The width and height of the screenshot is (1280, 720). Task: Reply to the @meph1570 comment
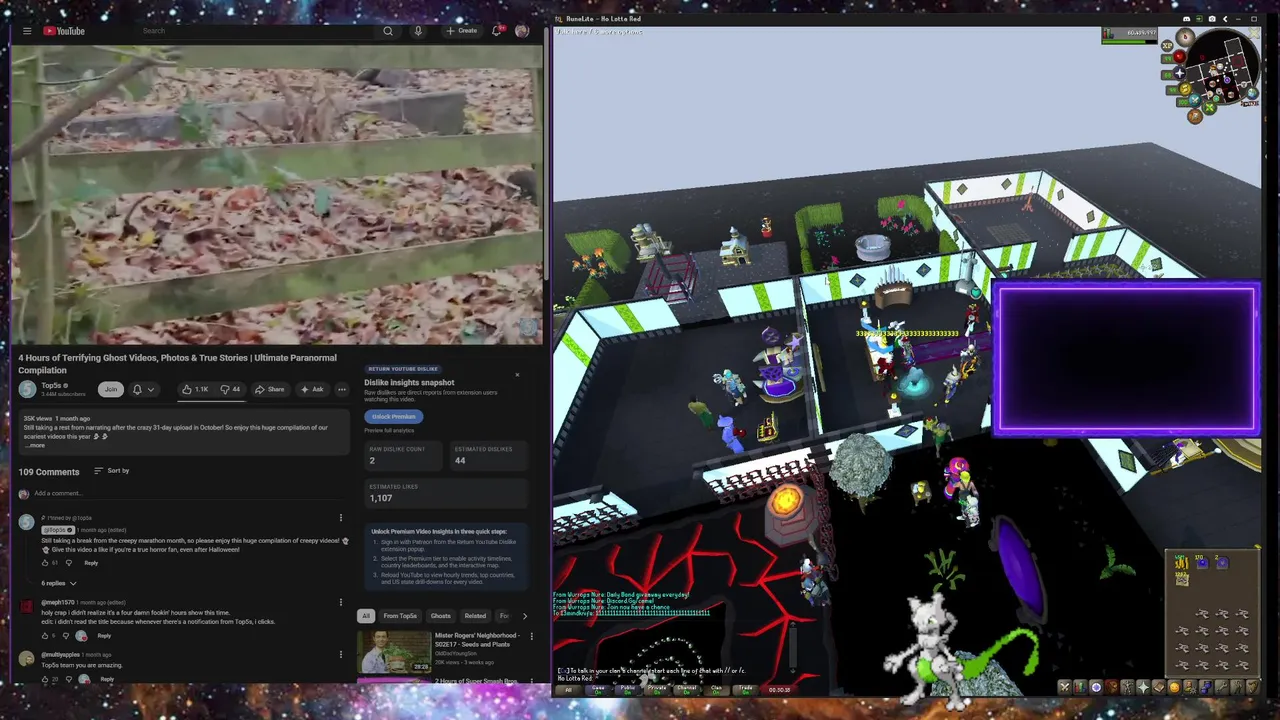coord(104,635)
